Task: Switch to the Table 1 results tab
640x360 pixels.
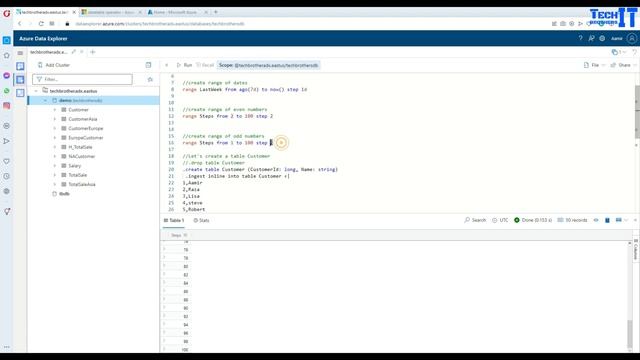Action: [174, 220]
